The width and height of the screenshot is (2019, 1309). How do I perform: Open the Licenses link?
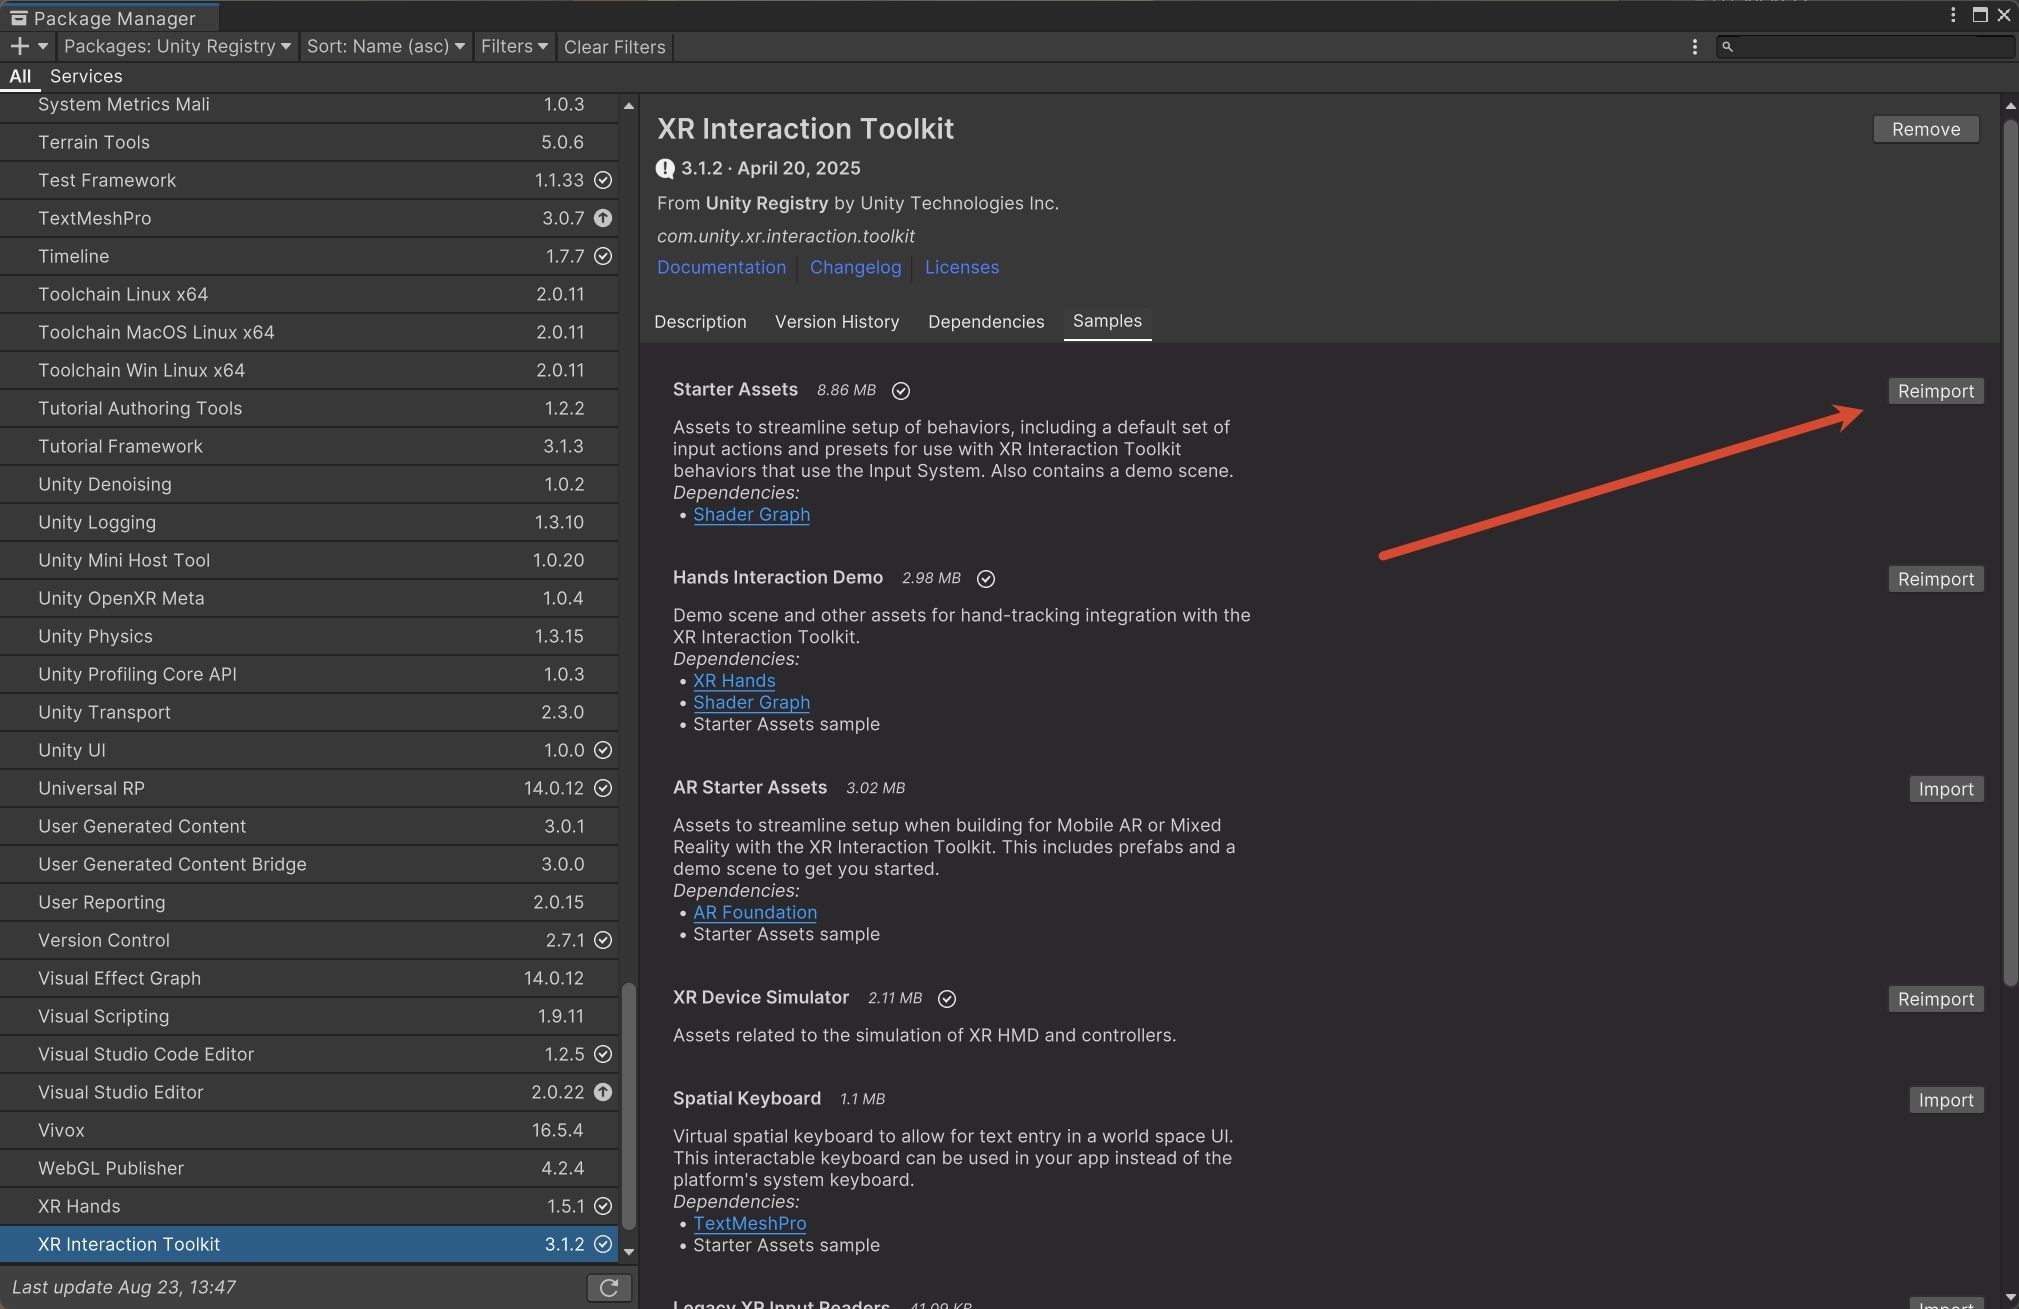(x=962, y=267)
